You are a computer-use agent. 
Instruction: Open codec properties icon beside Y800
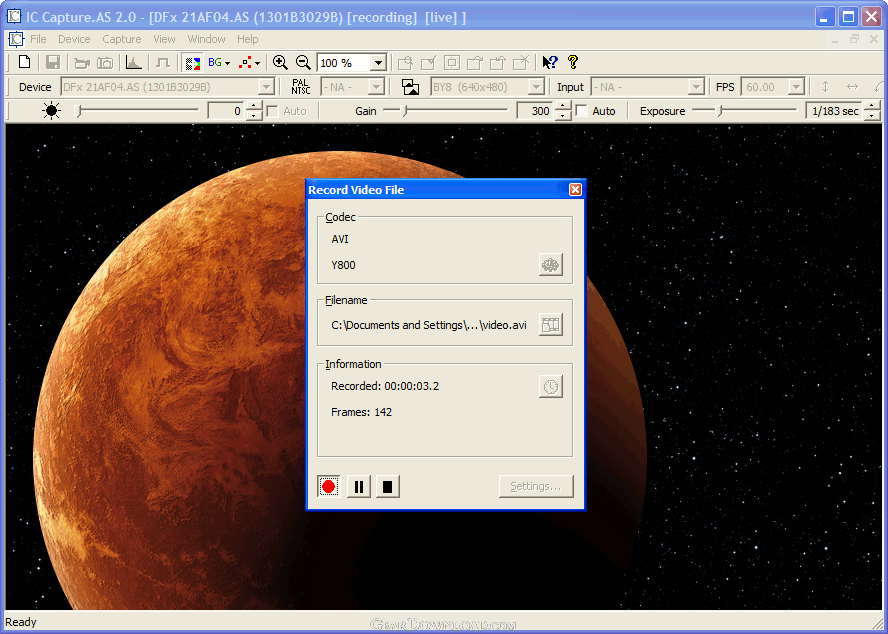tap(550, 265)
